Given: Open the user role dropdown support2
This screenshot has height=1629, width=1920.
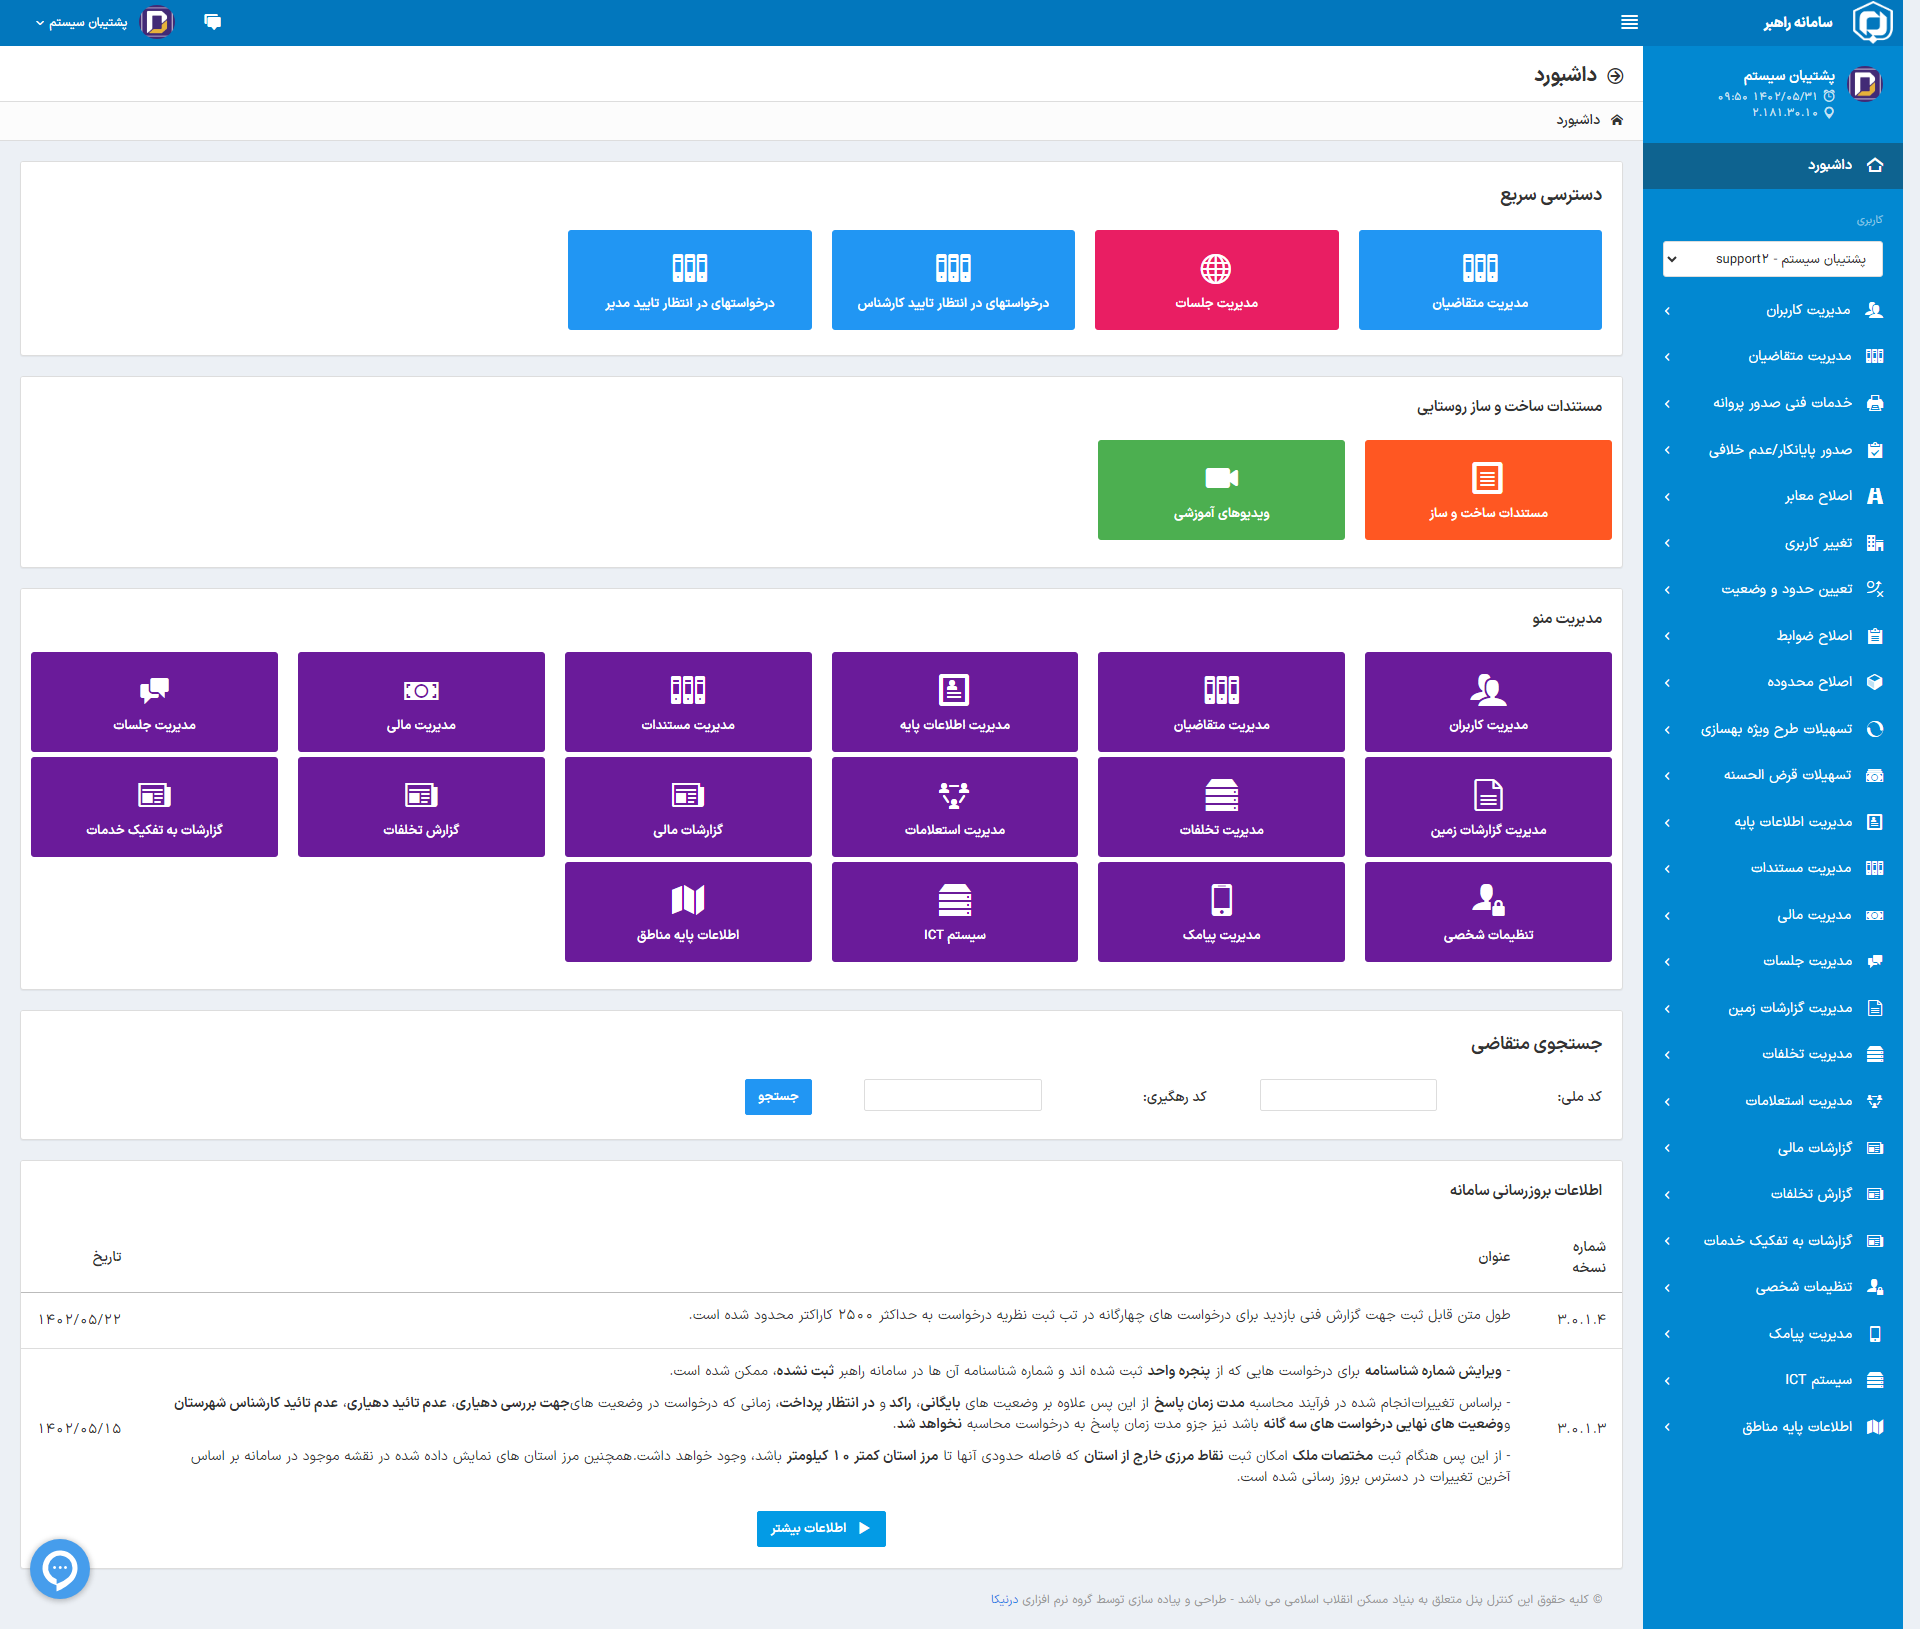Looking at the screenshot, I should tap(1772, 259).
